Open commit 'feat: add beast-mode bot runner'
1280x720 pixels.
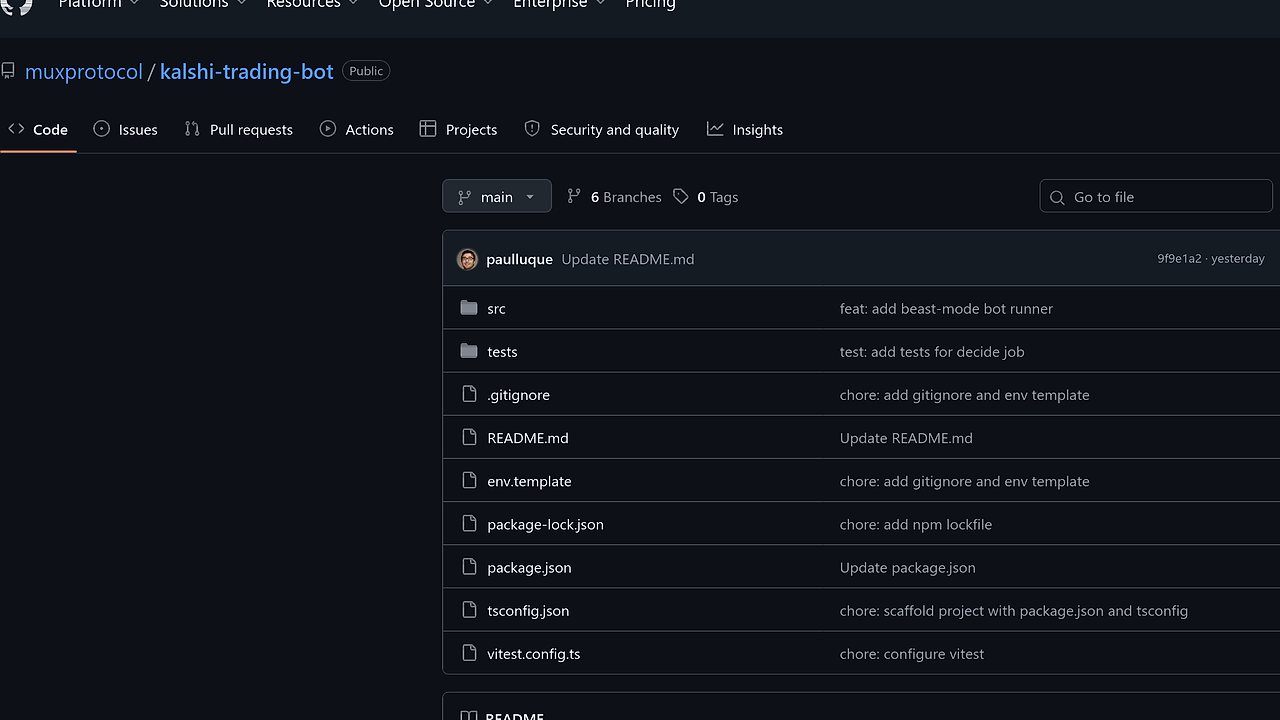[946, 309]
